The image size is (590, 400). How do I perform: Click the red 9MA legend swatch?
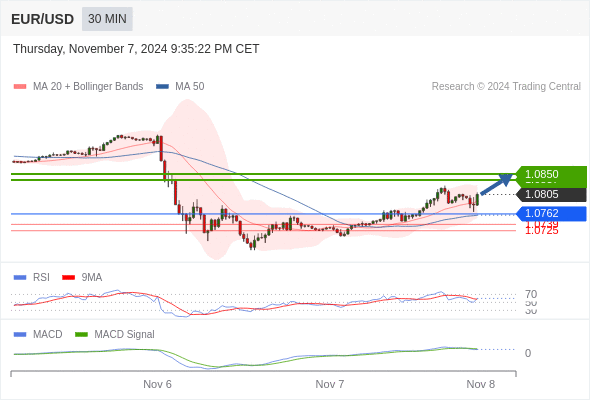coord(68,278)
